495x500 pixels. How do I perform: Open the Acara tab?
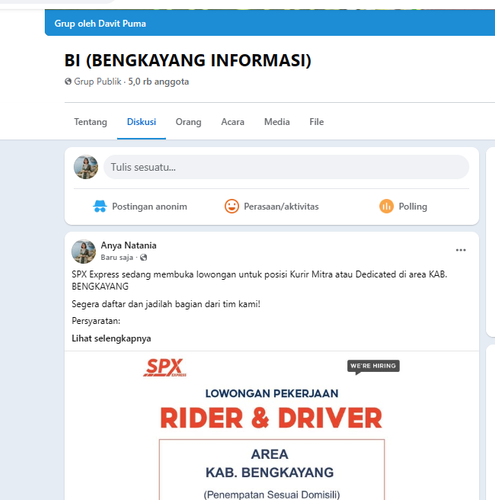[x=233, y=122]
